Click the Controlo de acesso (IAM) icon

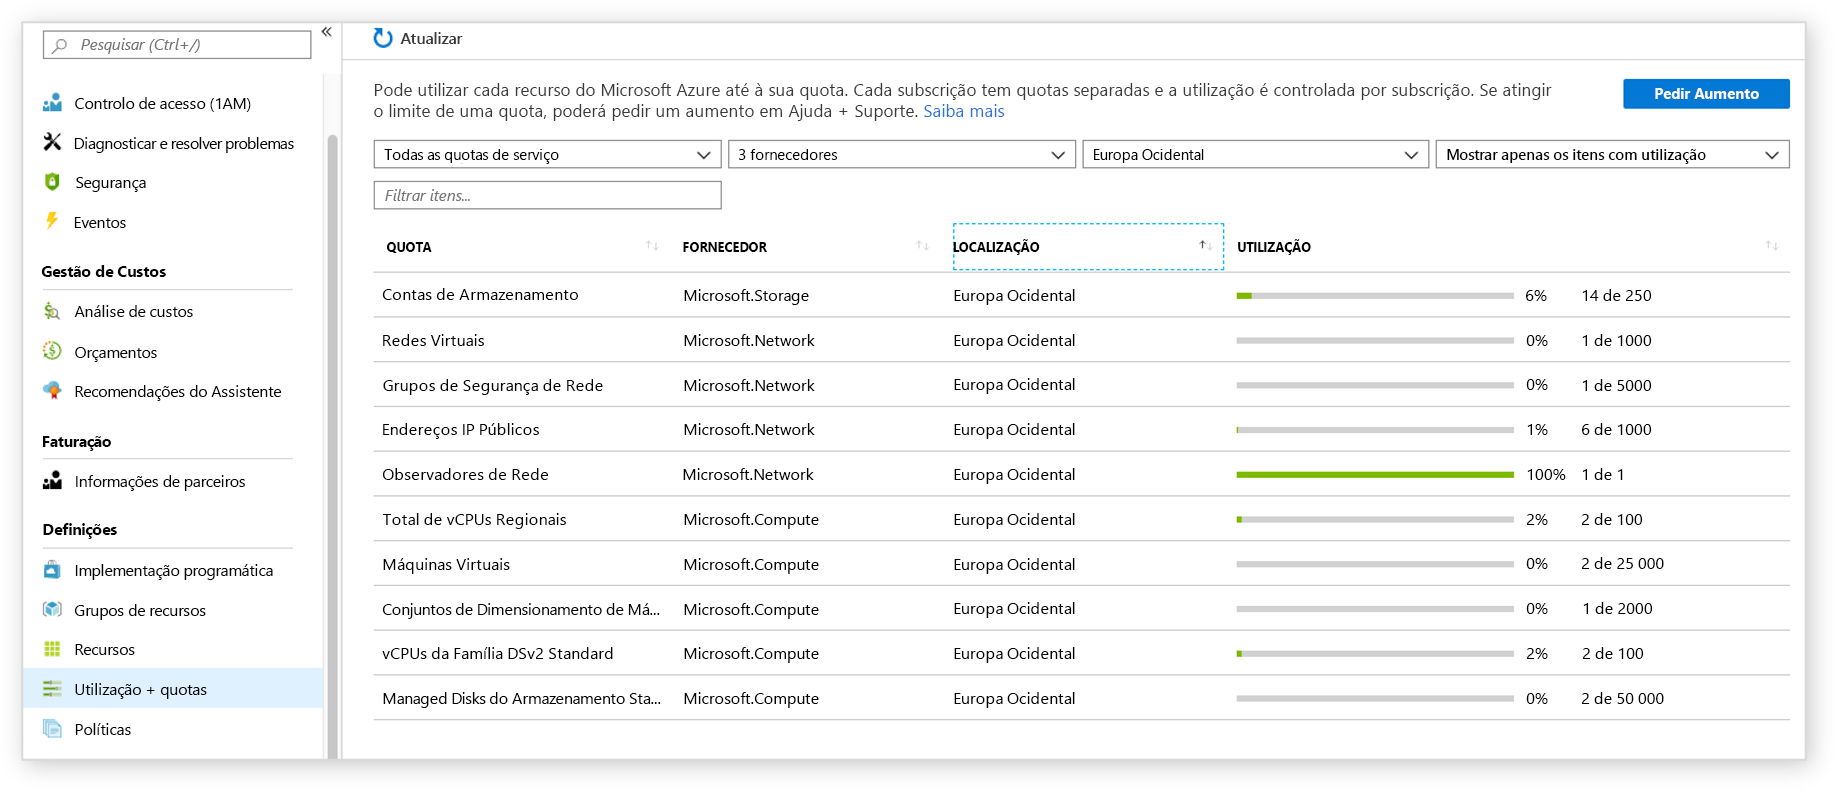pyautogui.click(x=52, y=103)
